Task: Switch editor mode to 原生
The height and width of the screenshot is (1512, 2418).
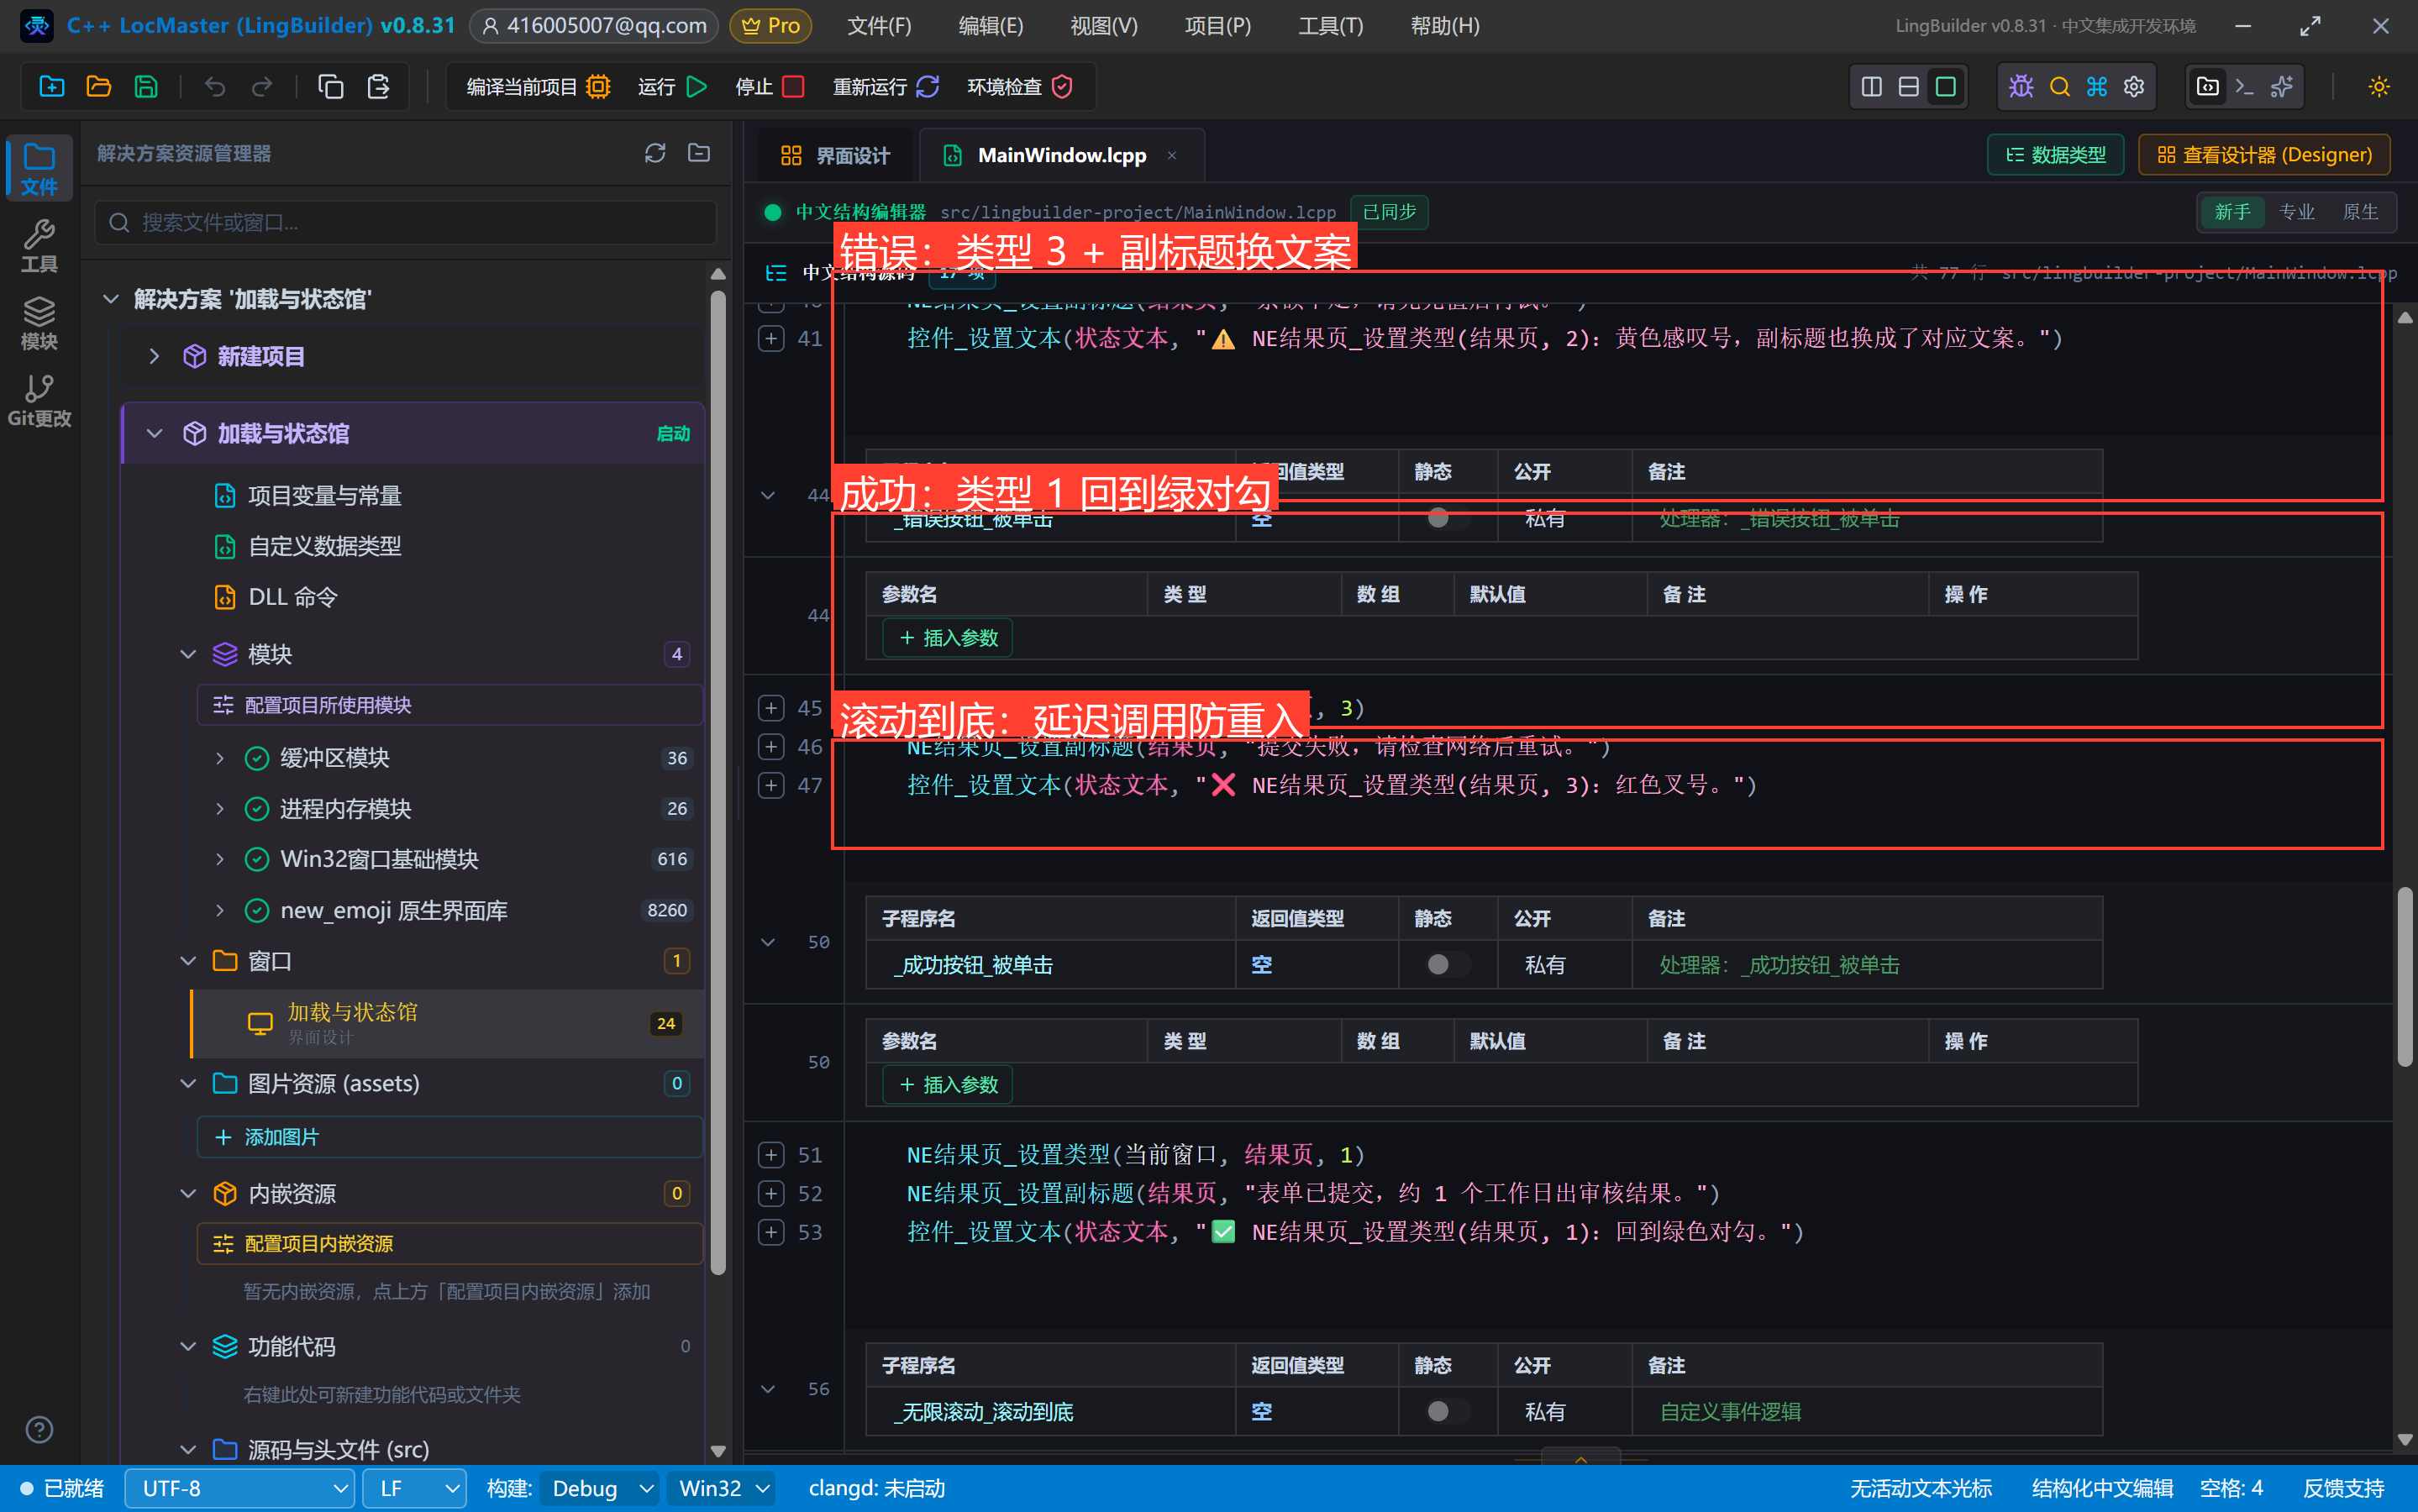Action: click(x=2360, y=212)
